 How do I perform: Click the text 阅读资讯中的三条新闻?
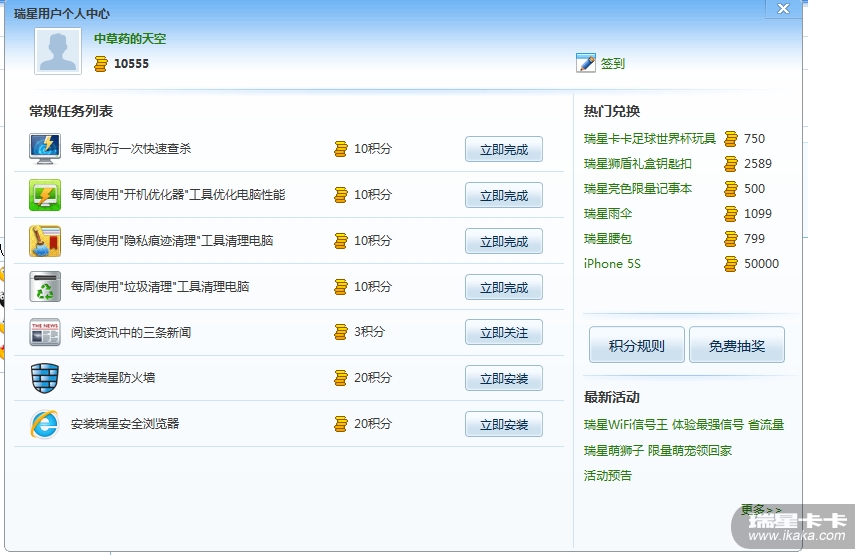[x=131, y=332]
